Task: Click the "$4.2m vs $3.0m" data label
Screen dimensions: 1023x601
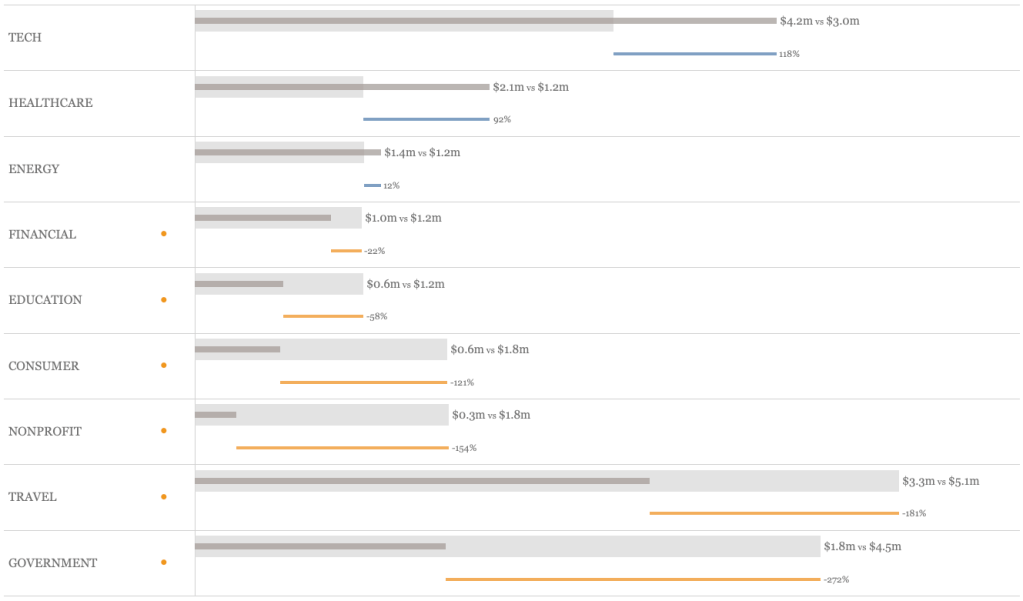Action: 819,21
